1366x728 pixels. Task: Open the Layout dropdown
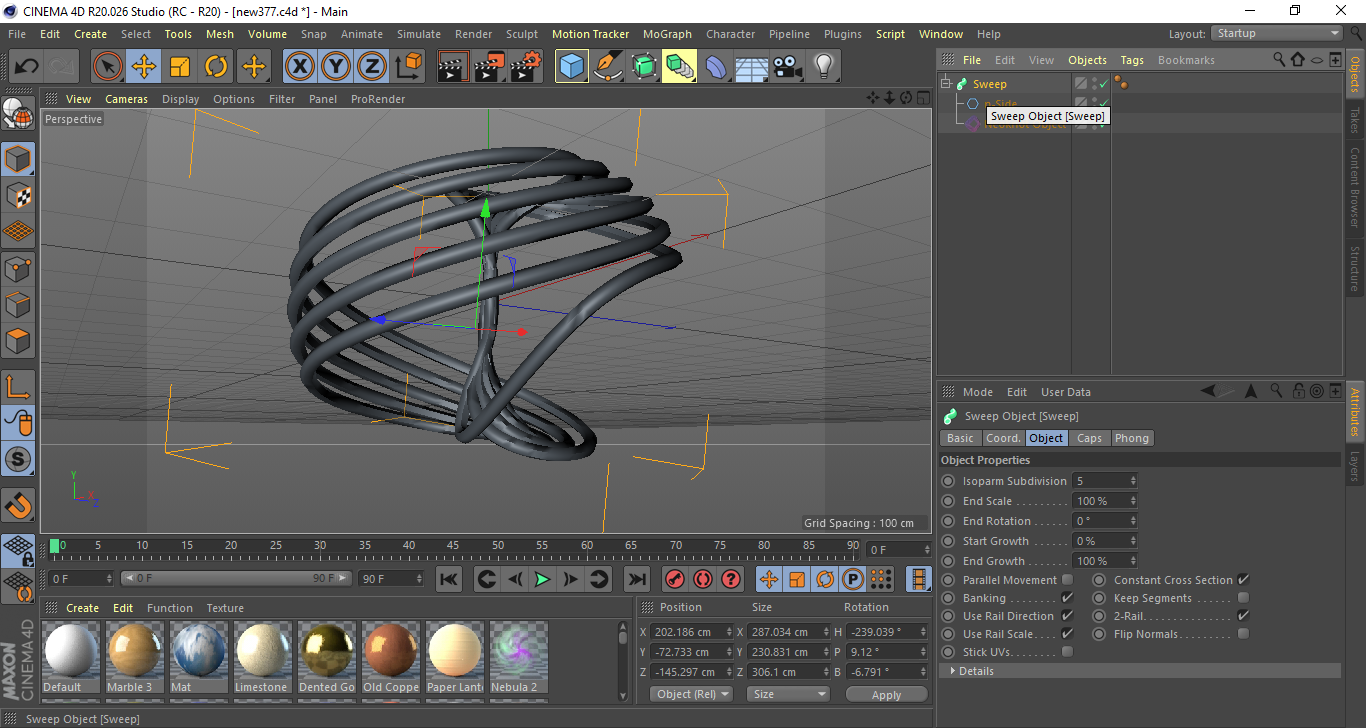(x=1277, y=33)
